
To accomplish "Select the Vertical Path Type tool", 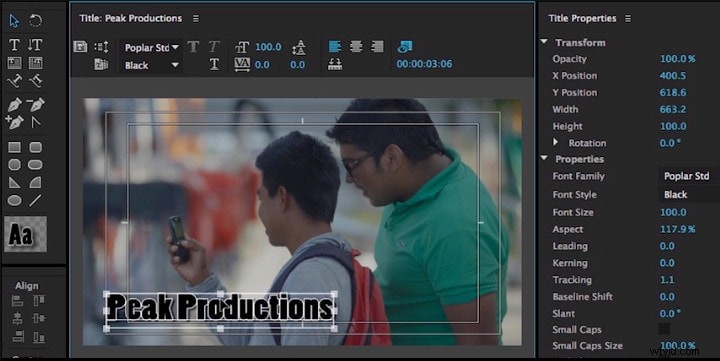I will point(35,81).
